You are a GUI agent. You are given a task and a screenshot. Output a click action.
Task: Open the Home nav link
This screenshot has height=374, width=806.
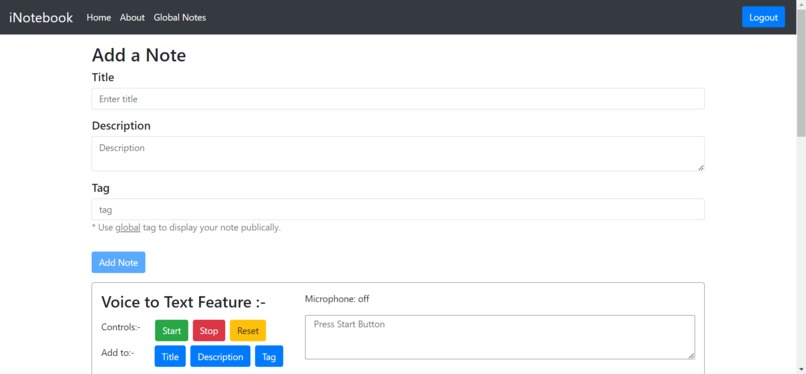99,17
